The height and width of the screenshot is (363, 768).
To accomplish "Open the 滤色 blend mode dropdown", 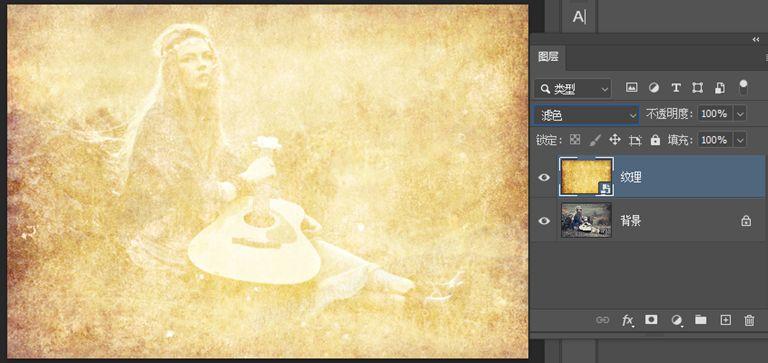I will pyautogui.click(x=586, y=115).
